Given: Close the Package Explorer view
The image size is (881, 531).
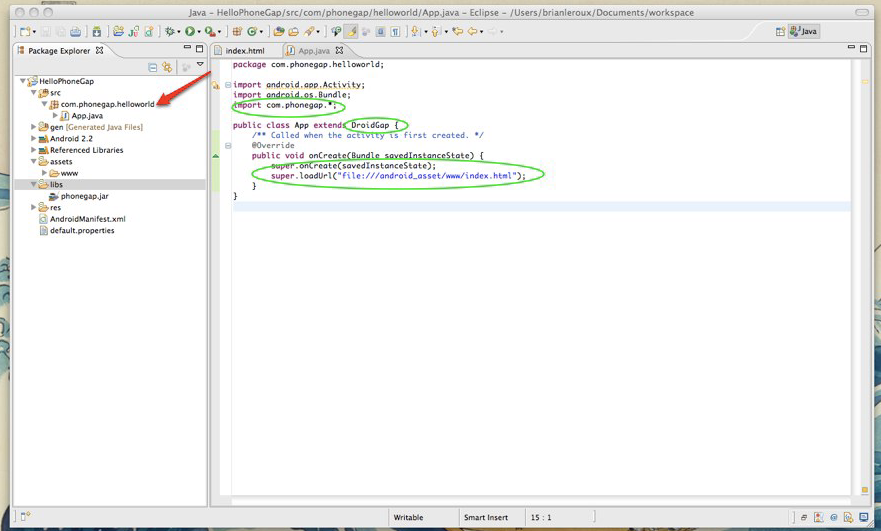Looking at the screenshot, I should point(99,50).
